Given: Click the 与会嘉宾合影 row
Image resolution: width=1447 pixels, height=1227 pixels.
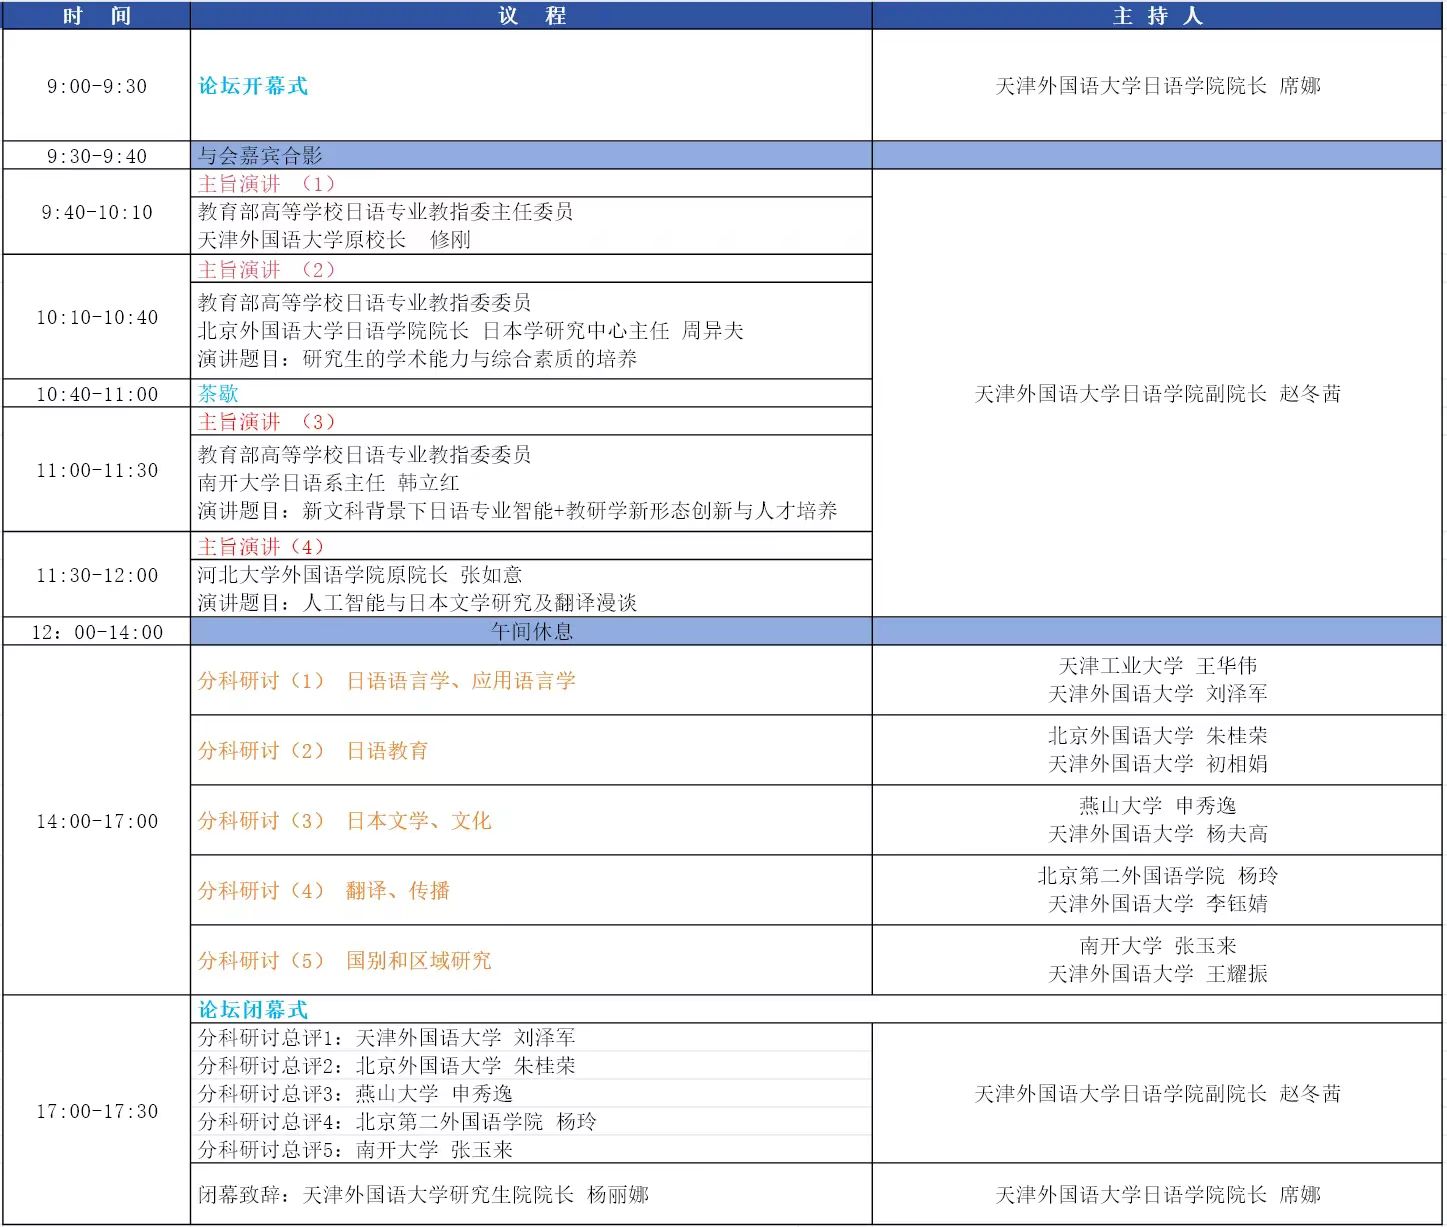Looking at the screenshot, I should pyautogui.click(x=260, y=156).
